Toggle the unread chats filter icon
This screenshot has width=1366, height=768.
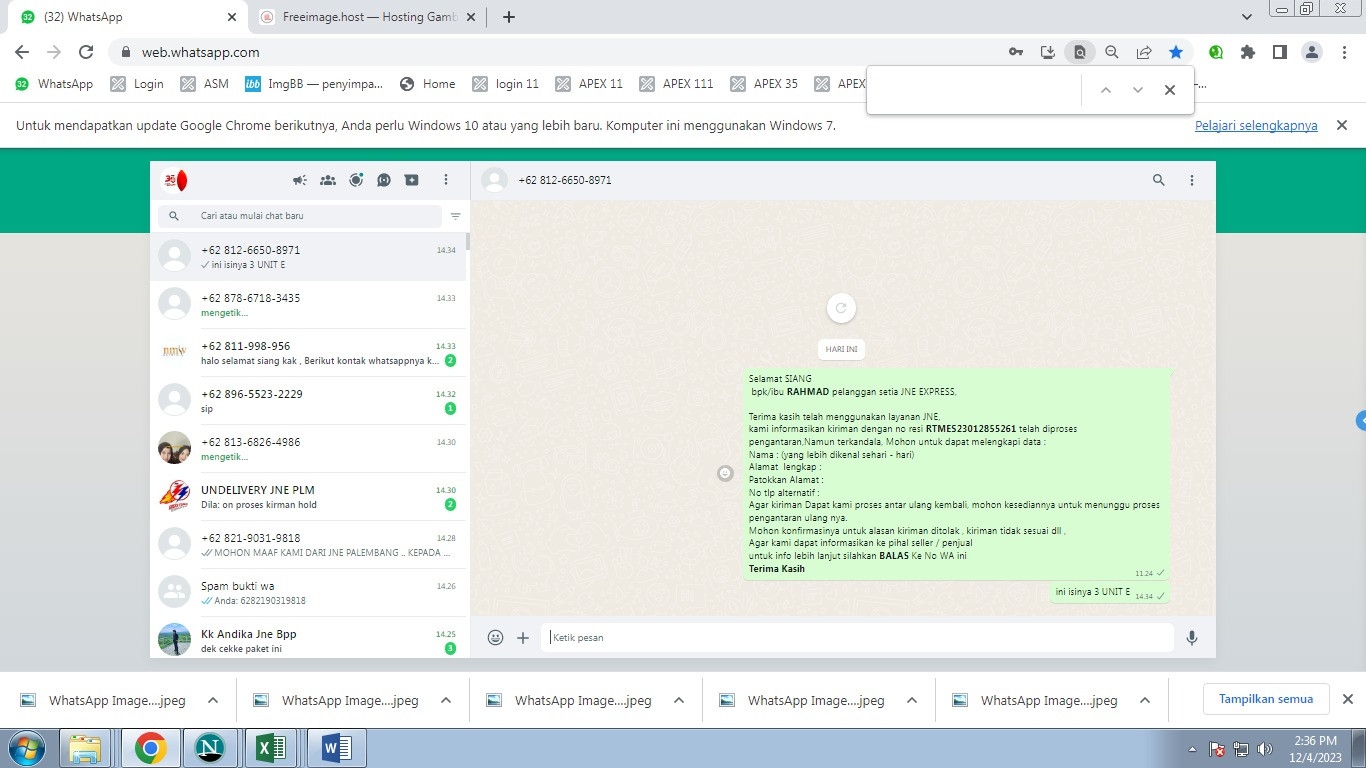456,216
